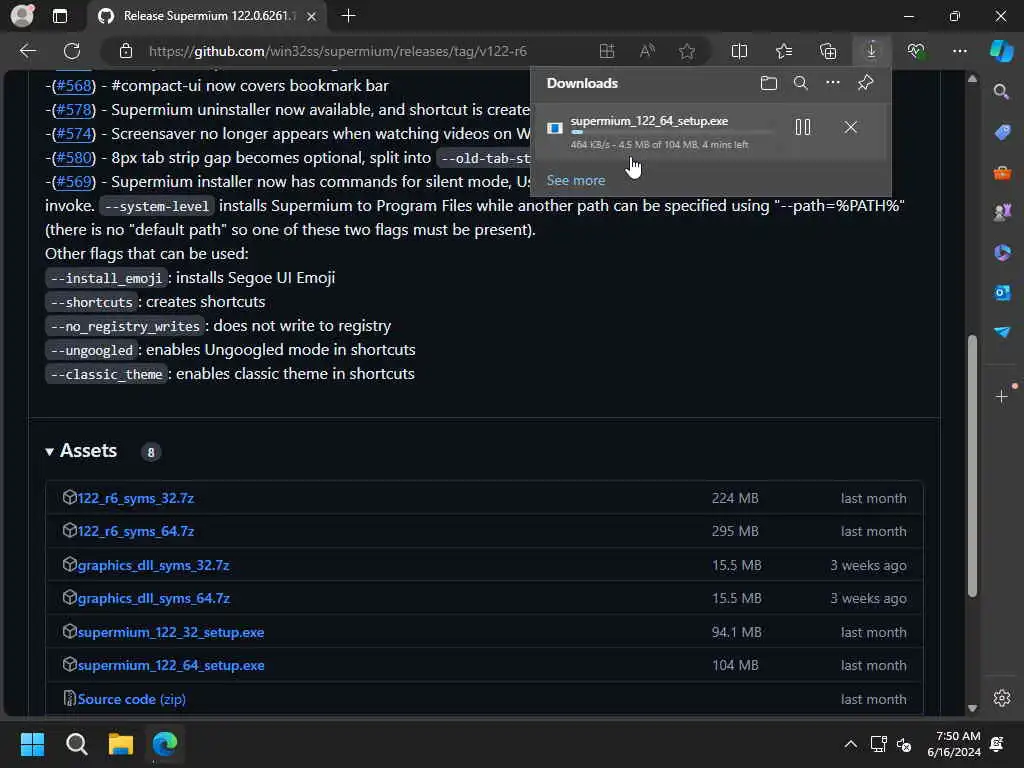Download 122_r6_syms_64.7z asset

(x=135, y=532)
